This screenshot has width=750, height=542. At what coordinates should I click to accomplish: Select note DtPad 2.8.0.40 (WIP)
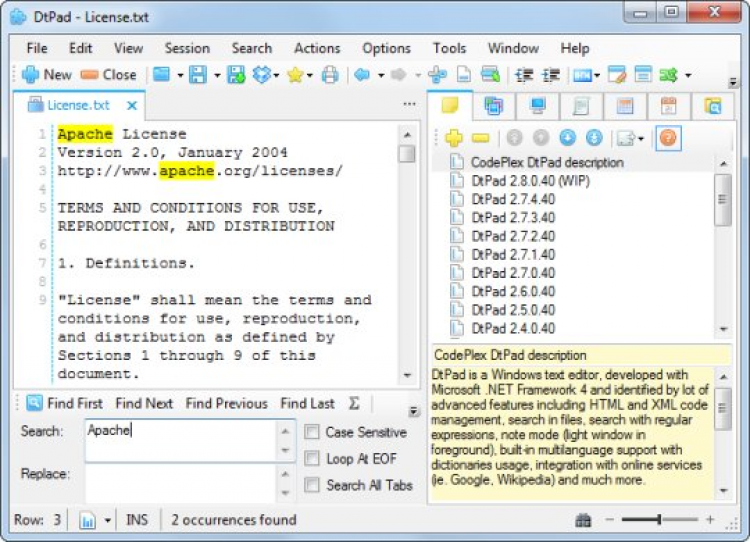530,181
